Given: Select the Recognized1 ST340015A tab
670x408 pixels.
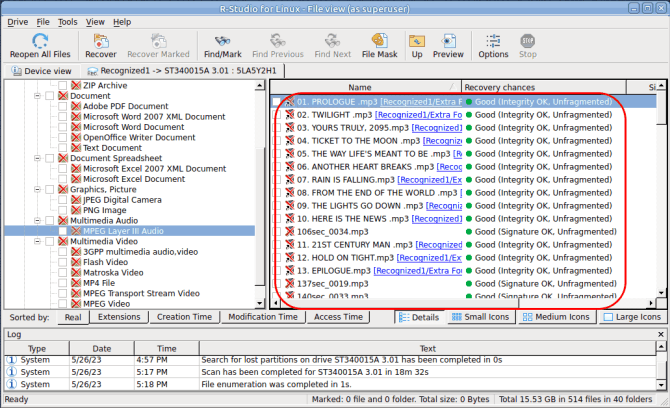Looking at the screenshot, I should [x=182, y=70].
